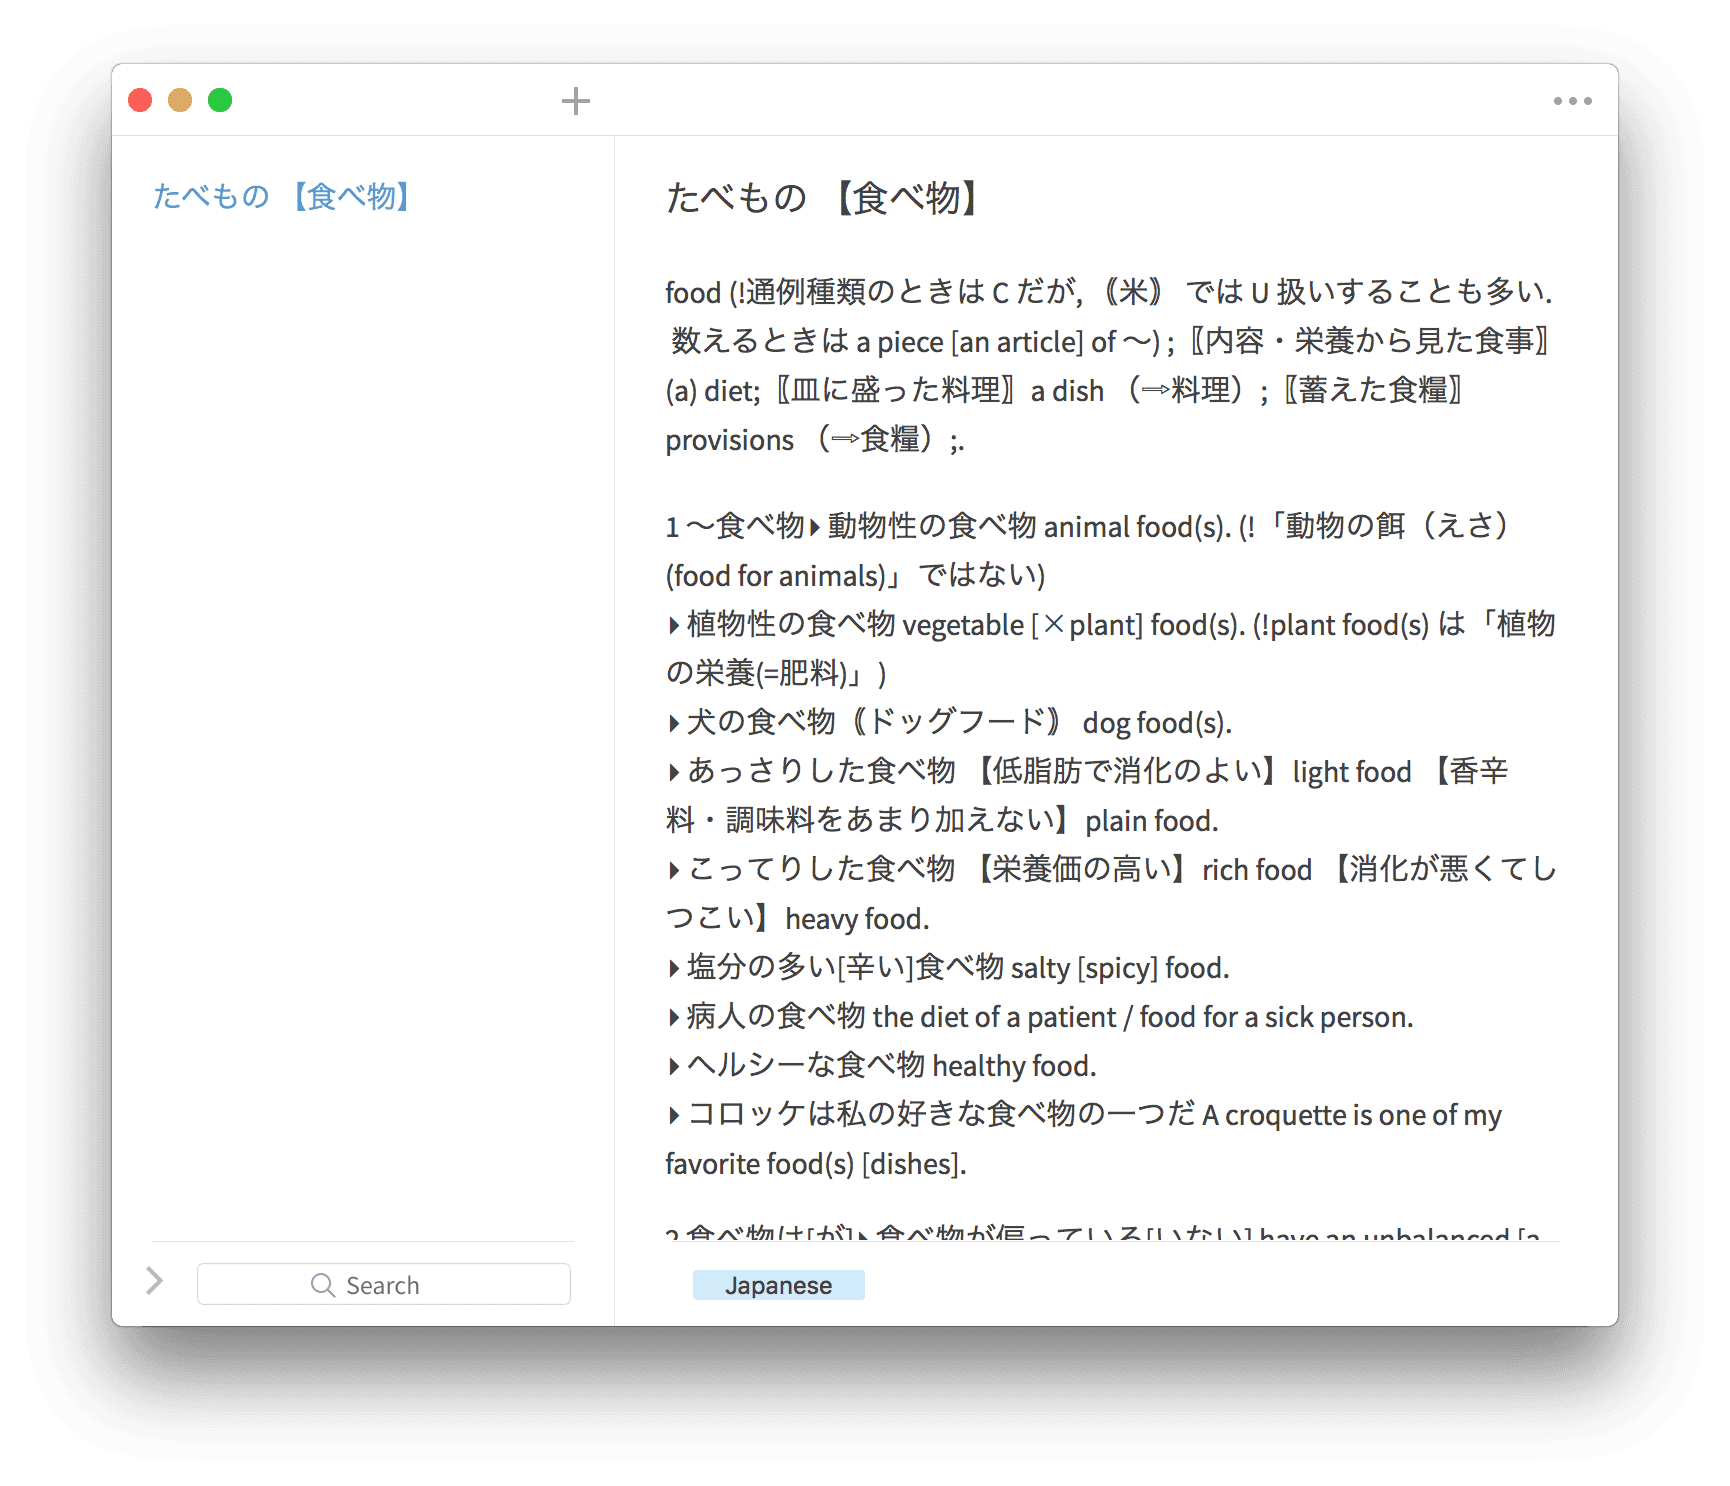Click the triangle marker before 犬の食べ物

(x=674, y=724)
